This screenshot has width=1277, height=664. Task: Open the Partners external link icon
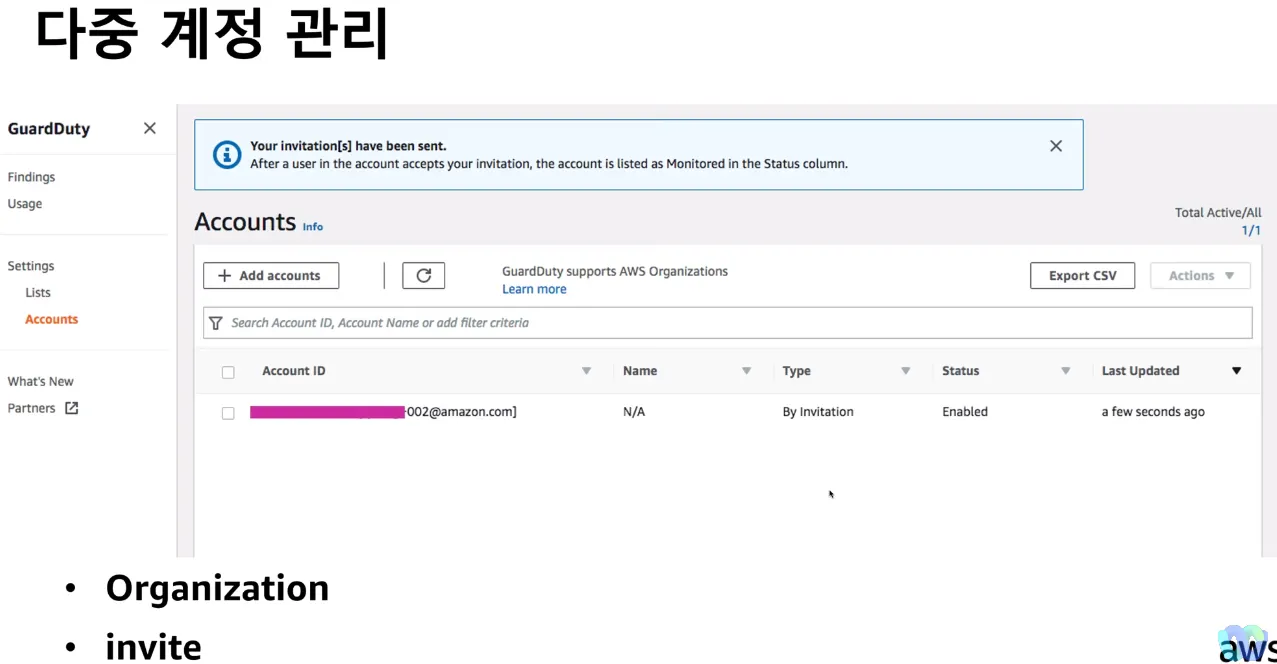pos(72,408)
